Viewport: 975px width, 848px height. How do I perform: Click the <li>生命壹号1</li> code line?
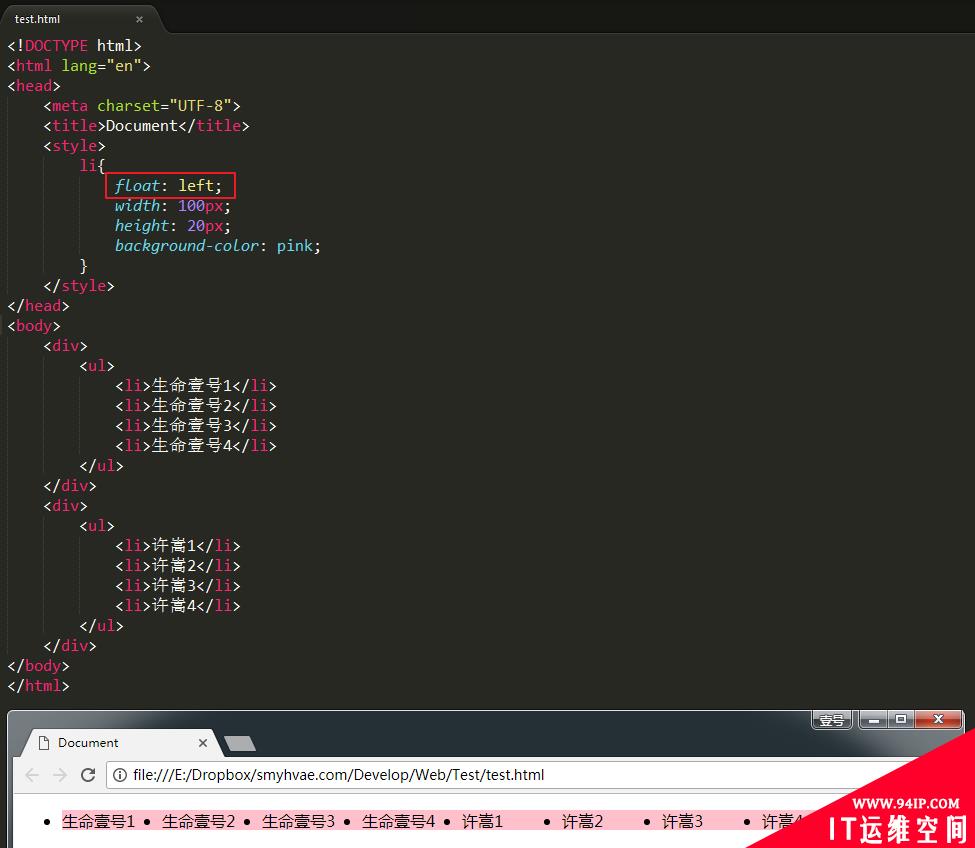click(196, 385)
